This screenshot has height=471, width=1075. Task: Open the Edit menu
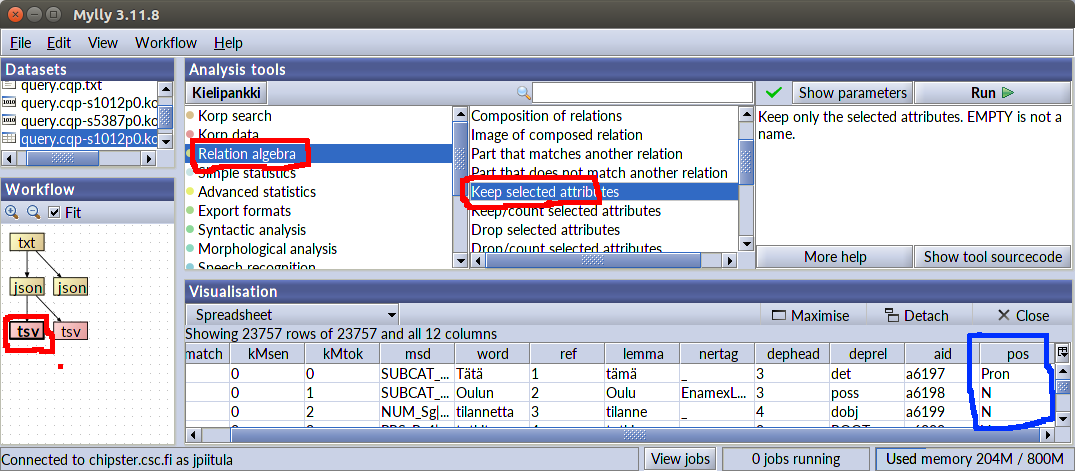pyautogui.click(x=59, y=43)
